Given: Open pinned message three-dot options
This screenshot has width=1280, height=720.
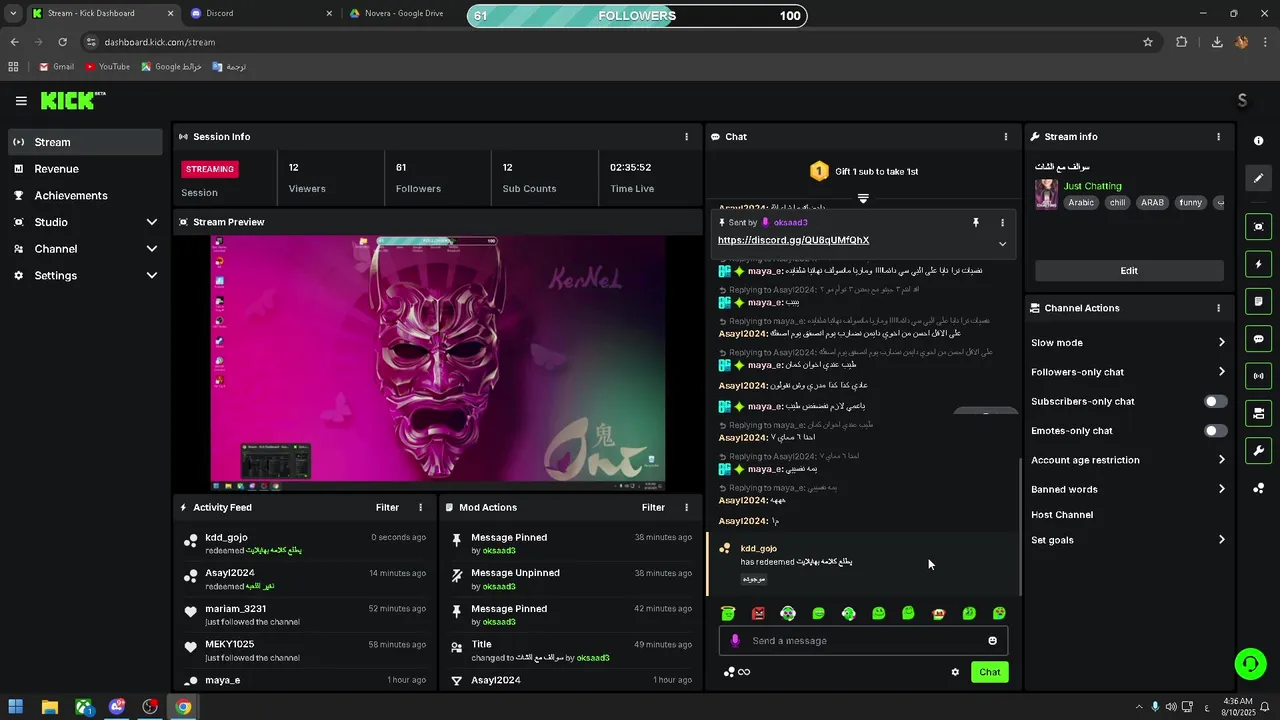Looking at the screenshot, I should click(x=1002, y=223).
